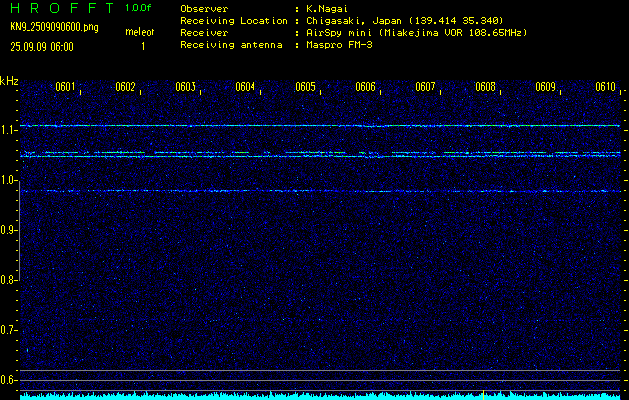Click the receiving location Chigasaki, Japan
Screen dimensions: 629x400
click(x=404, y=20)
